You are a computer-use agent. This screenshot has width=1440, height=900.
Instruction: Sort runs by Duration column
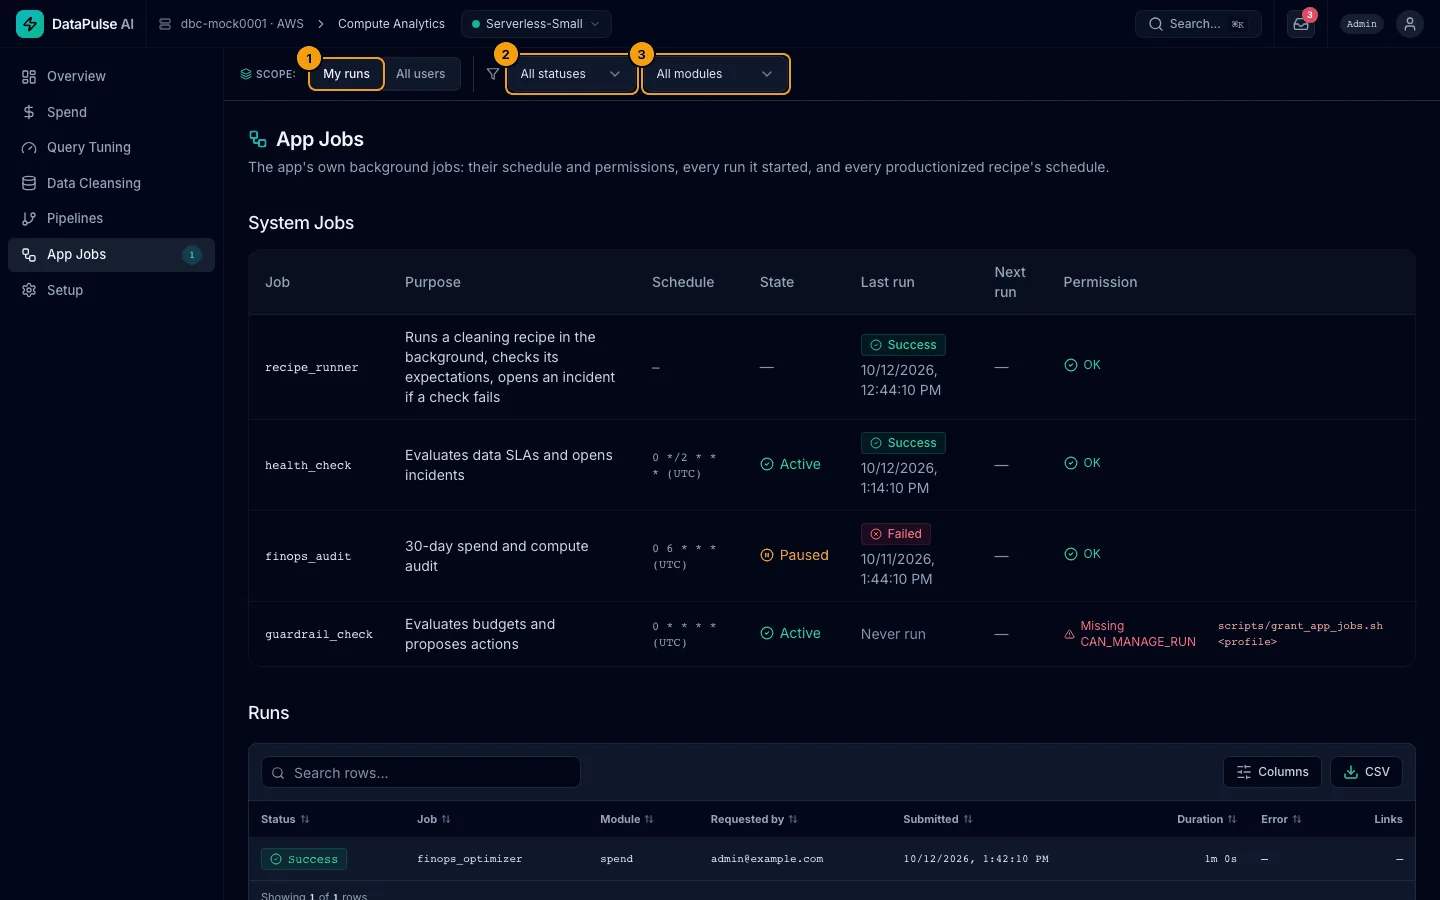coord(1207,819)
